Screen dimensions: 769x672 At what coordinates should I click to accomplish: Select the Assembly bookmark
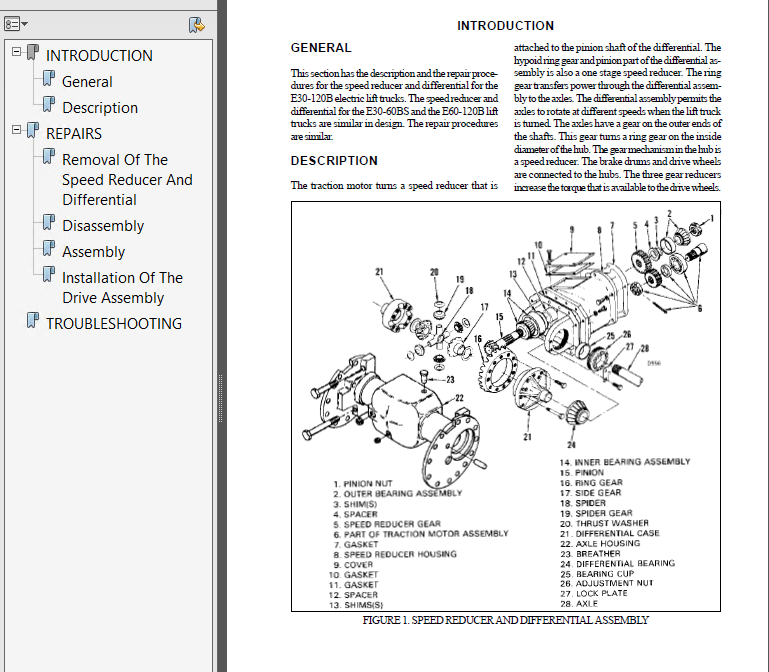[x=94, y=252]
